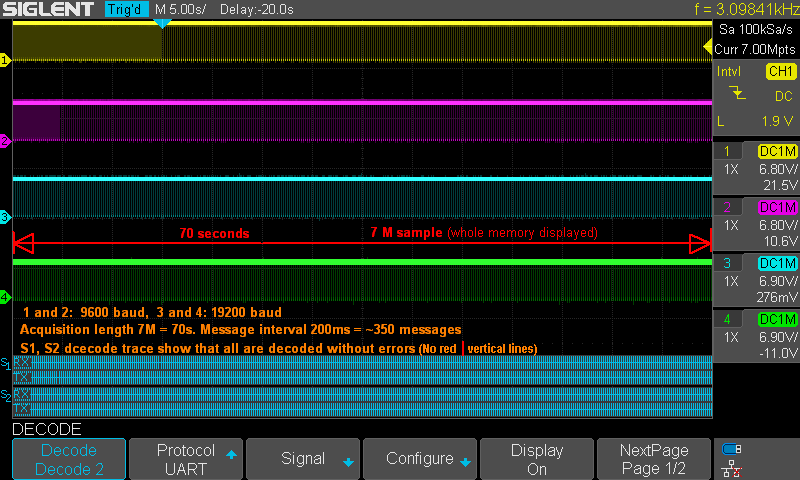
Task: Click the SIGLENT logo
Action: tap(48, 9)
